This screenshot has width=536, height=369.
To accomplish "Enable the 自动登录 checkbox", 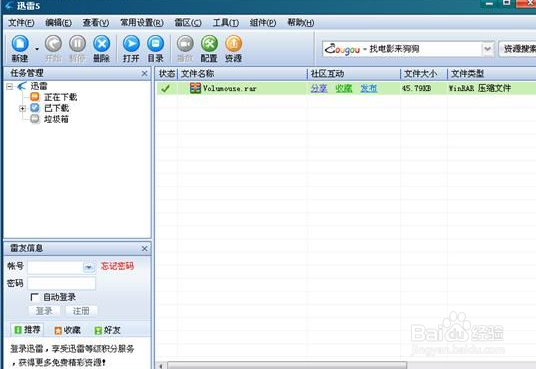I will [x=34, y=297].
